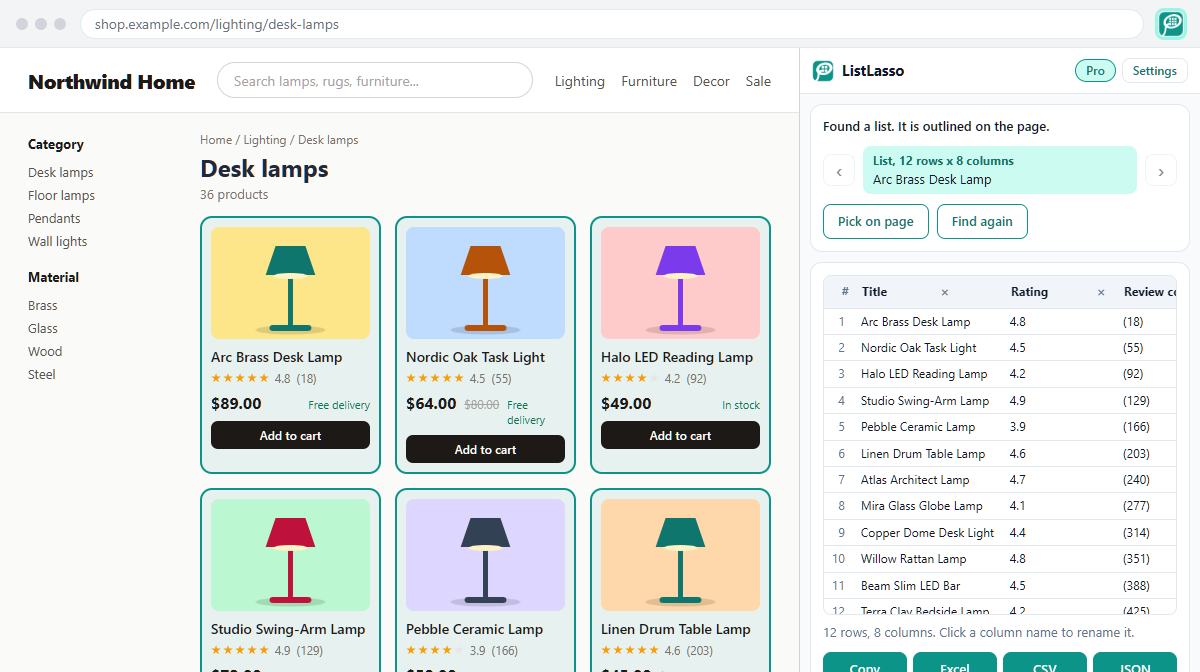Image resolution: width=1200 pixels, height=672 pixels.
Task: Click row number 3 in the table
Action: click(x=841, y=374)
